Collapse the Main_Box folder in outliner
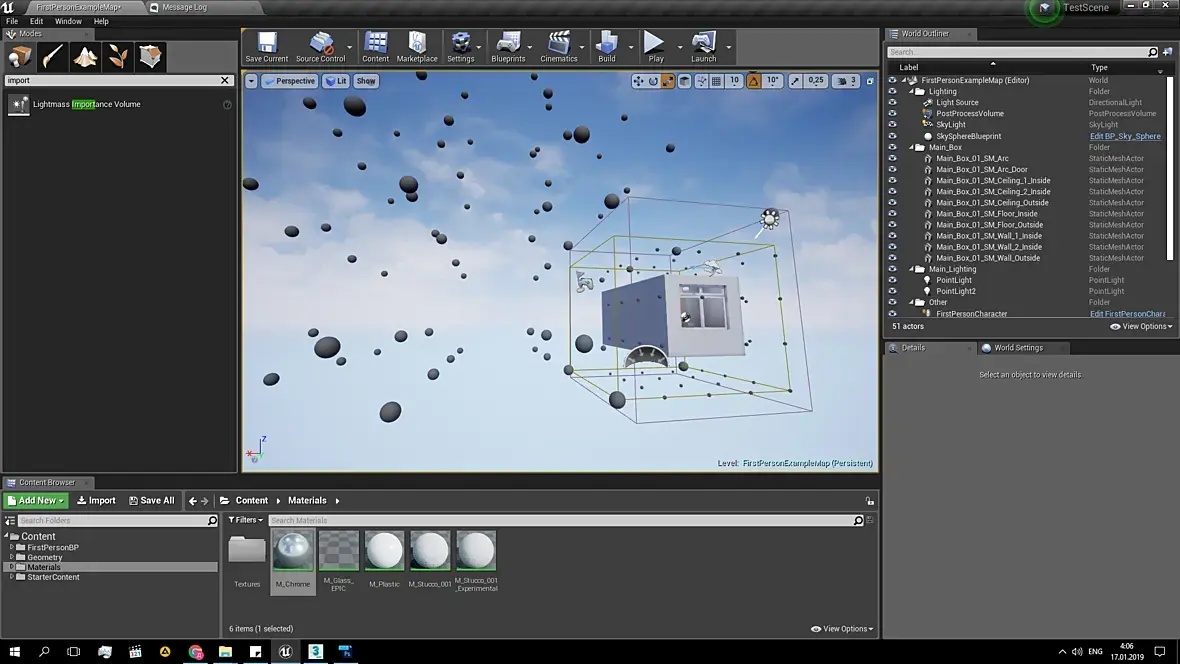The height and width of the screenshot is (664, 1180). click(x=911, y=148)
